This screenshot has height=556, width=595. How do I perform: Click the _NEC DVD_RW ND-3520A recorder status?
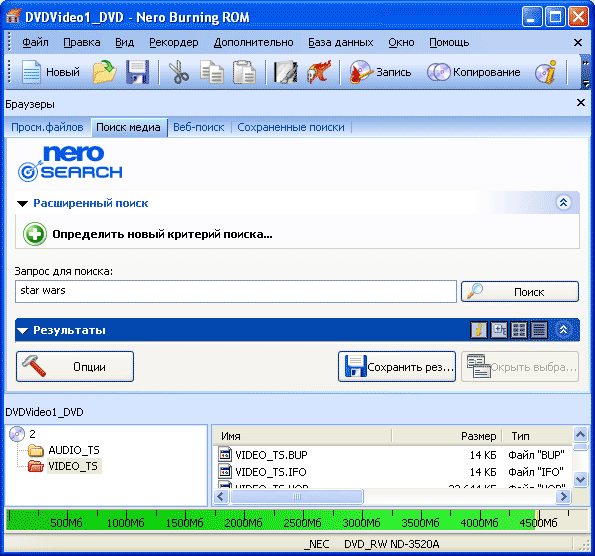click(x=372, y=544)
